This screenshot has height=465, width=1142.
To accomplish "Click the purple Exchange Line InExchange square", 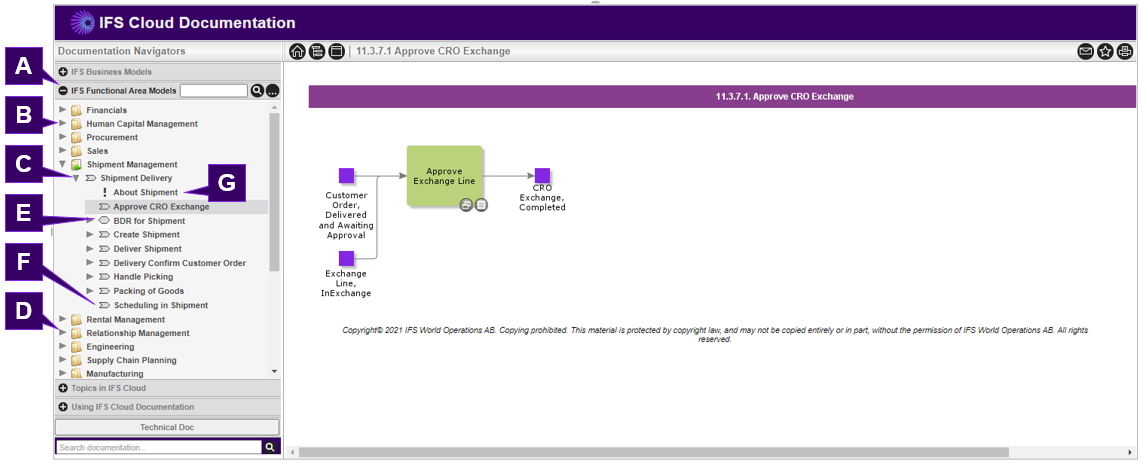I will click(347, 258).
